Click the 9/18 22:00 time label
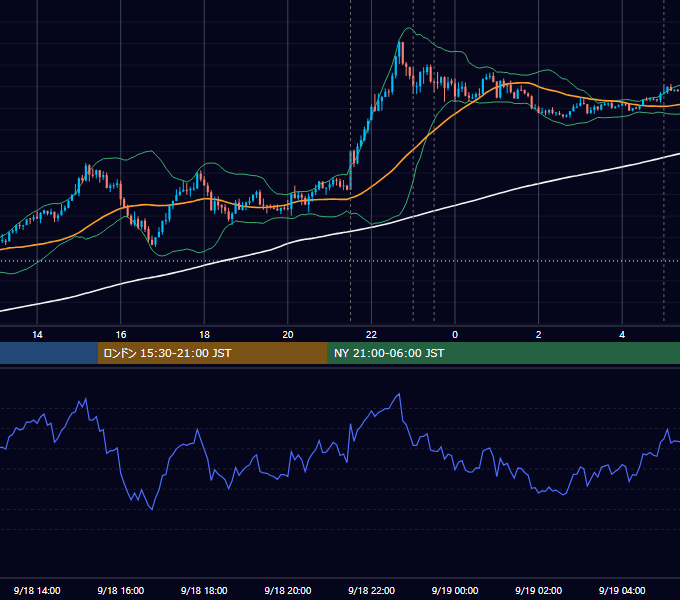Viewport: 680px width, 600px height. tap(371, 590)
